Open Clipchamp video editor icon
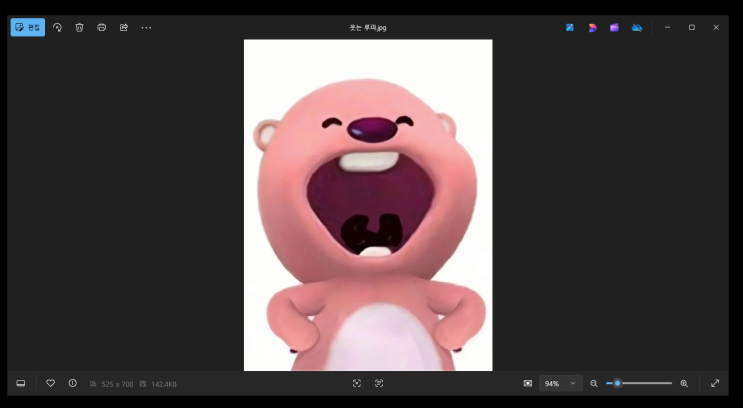743x408 pixels. pos(615,27)
